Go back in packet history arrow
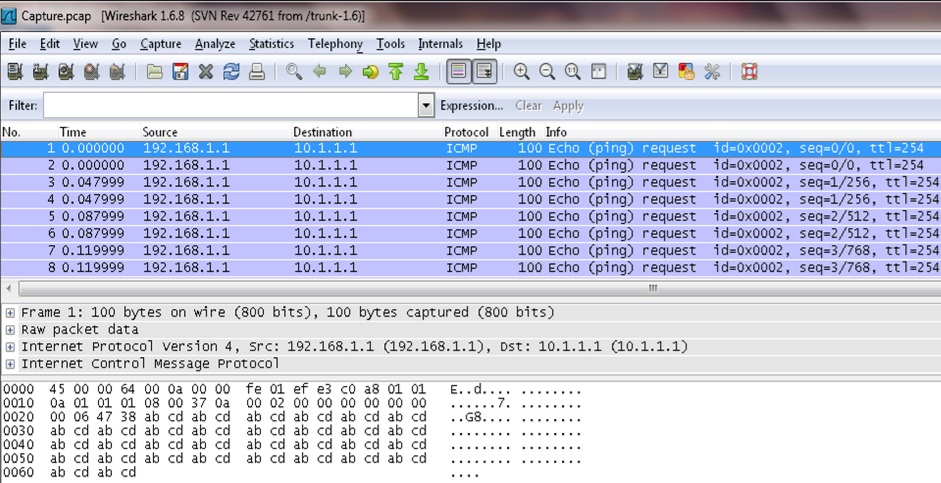 tap(319, 72)
